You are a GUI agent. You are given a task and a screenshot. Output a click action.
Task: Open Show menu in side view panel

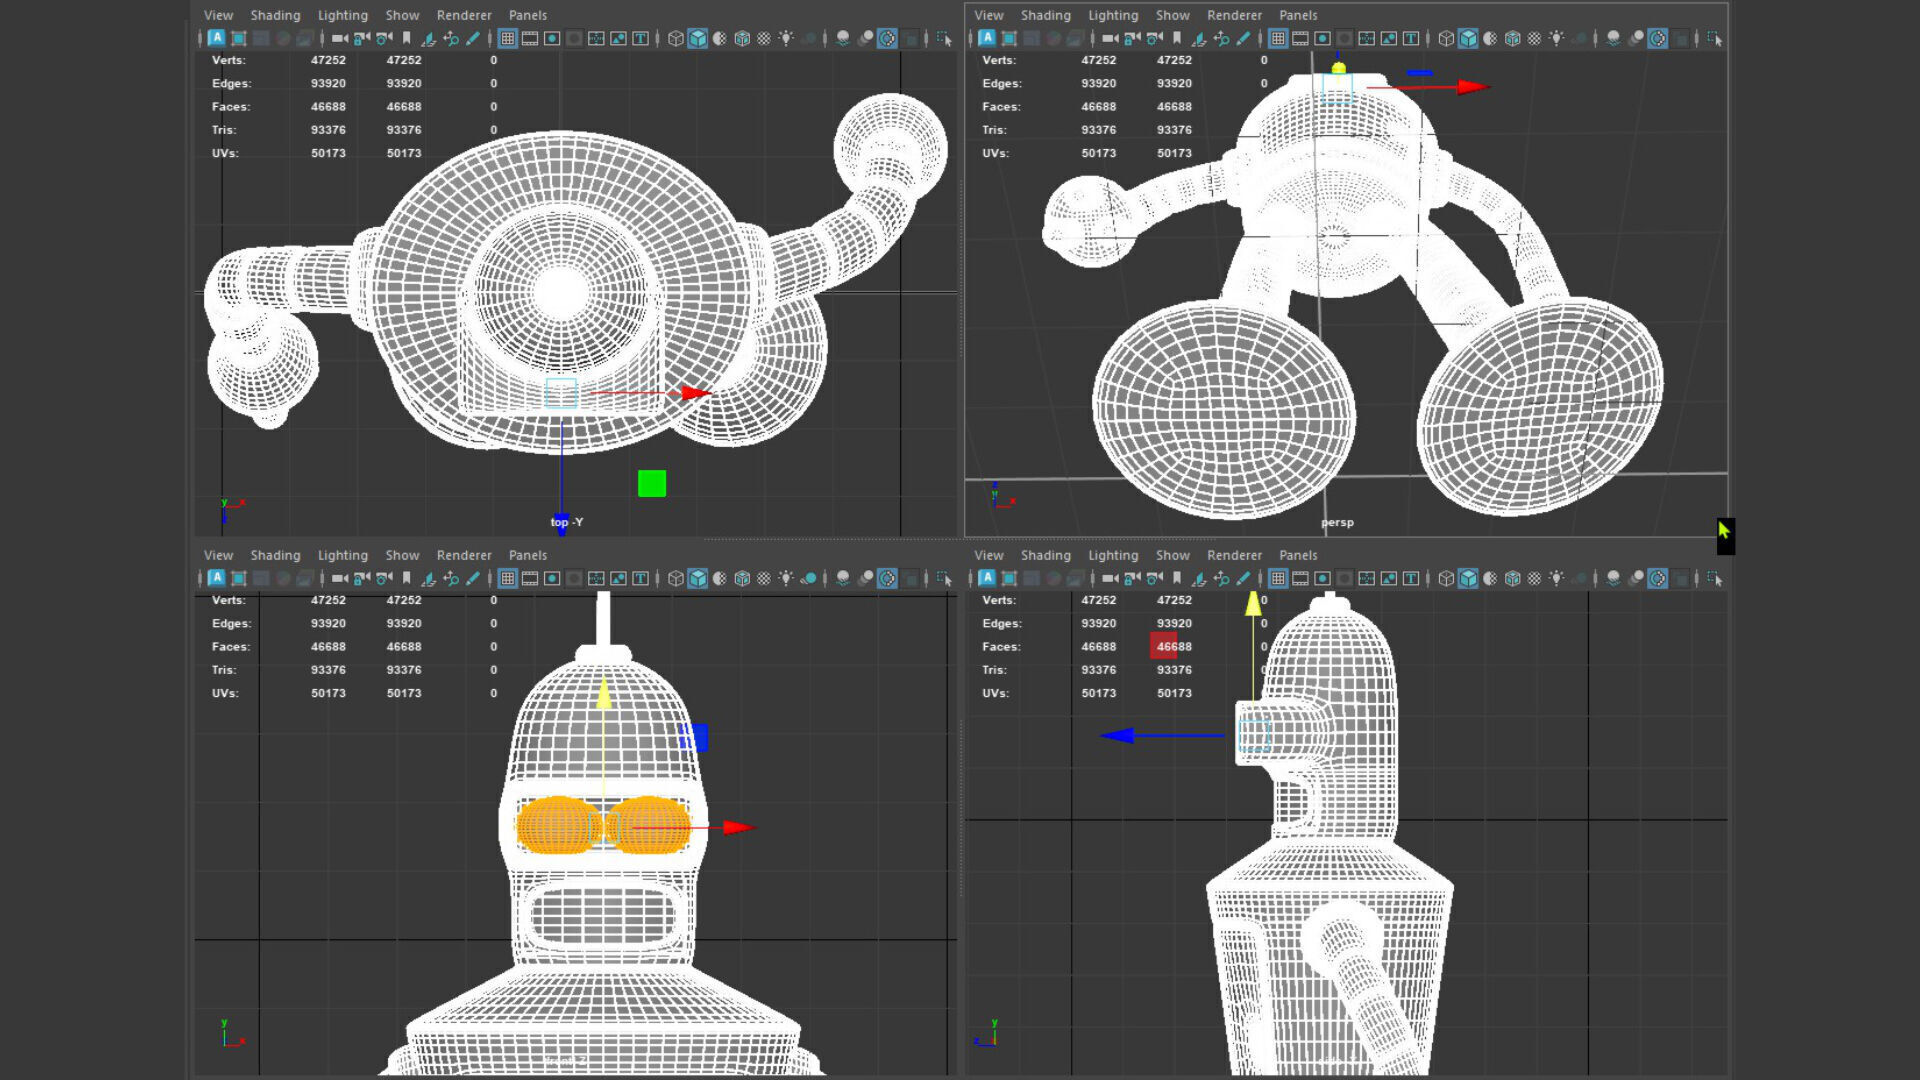(1173, 555)
